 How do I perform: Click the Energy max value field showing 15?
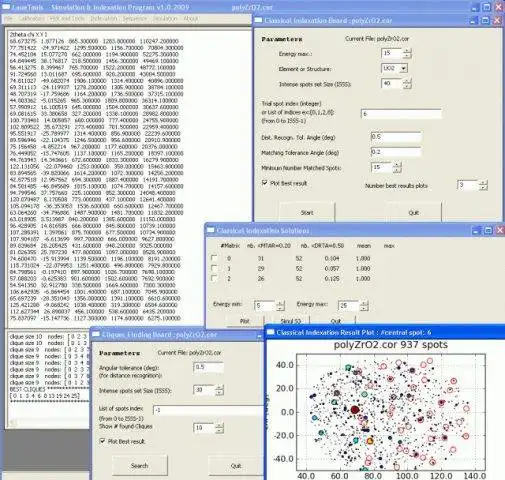[x=392, y=53]
